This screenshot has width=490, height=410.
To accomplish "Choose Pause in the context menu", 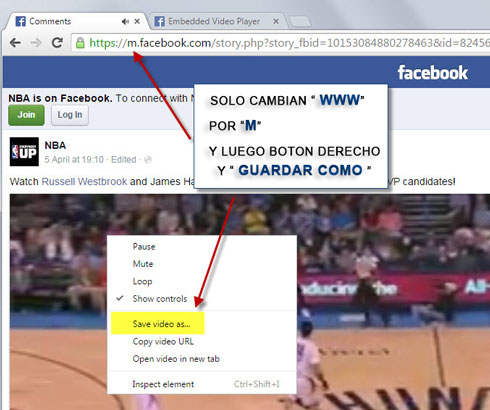I will pos(202,247).
